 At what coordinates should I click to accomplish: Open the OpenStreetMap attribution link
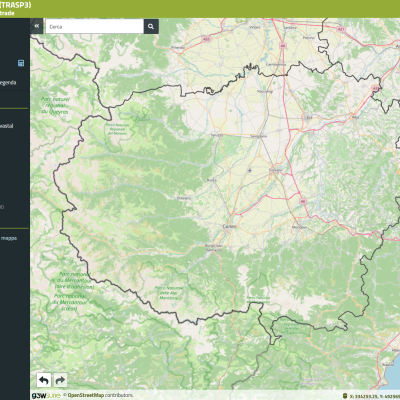point(86,395)
